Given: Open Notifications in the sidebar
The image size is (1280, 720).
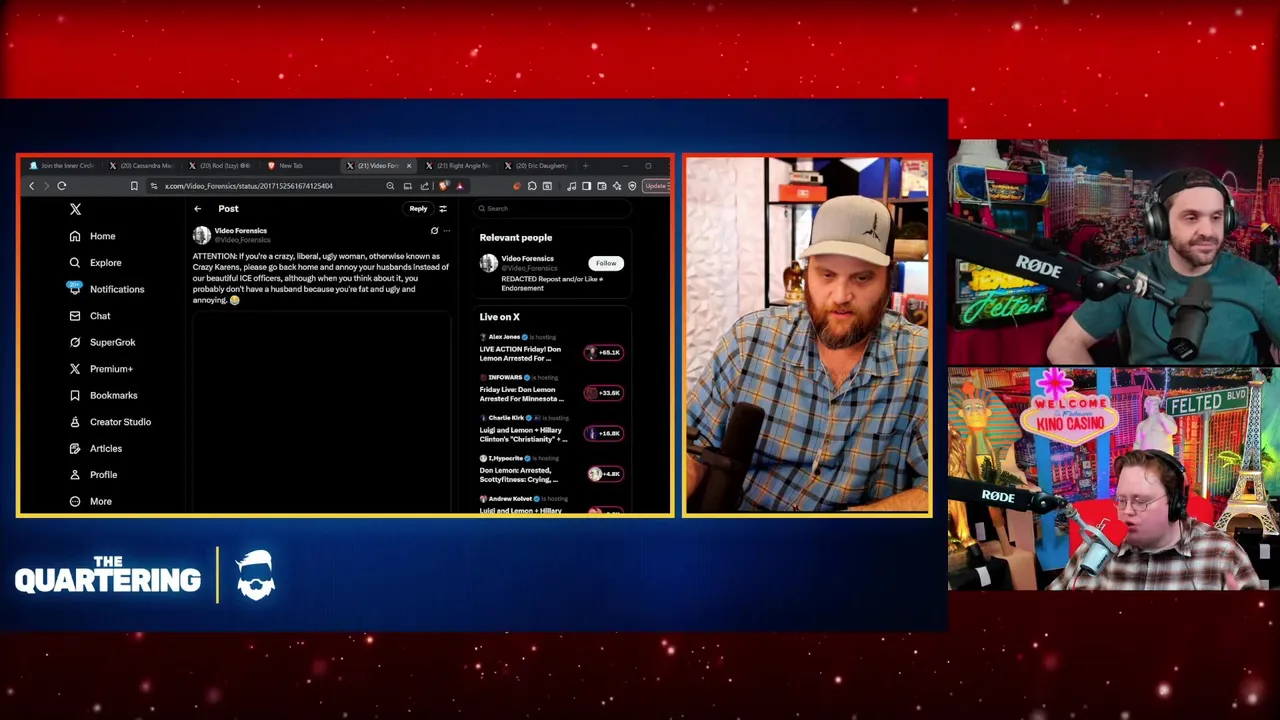Looking at the screenshot, I should coord(106,289).
